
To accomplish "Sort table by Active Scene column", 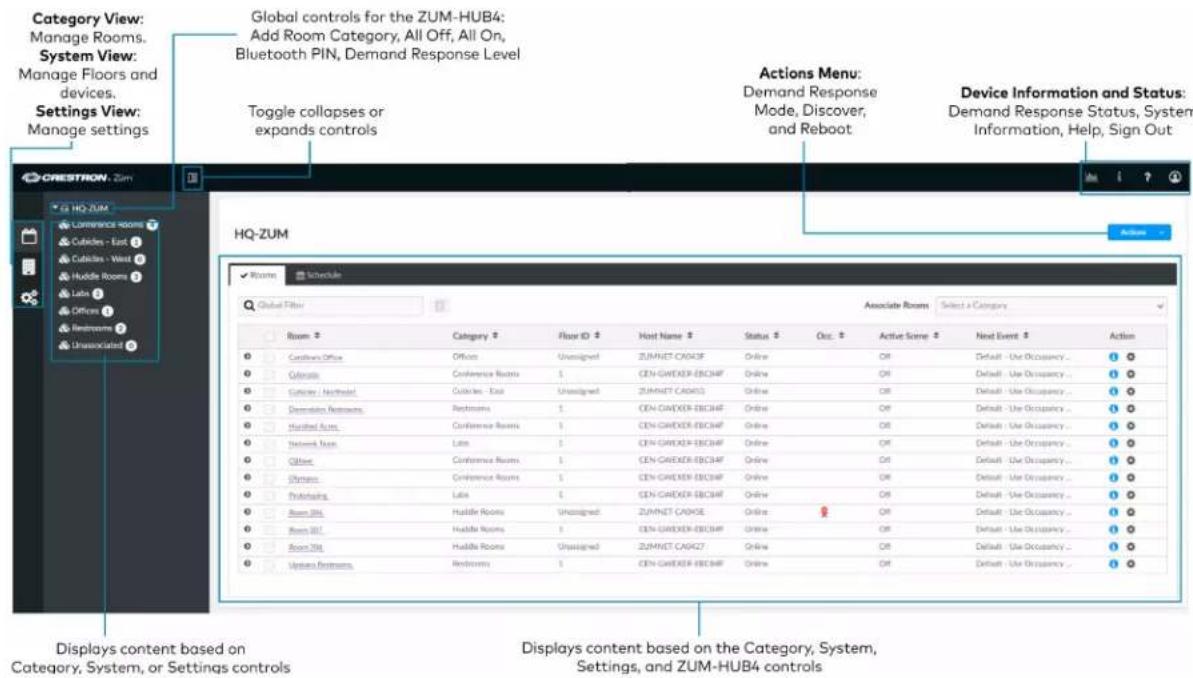I will pyautogui.click(x=909, y=336).
